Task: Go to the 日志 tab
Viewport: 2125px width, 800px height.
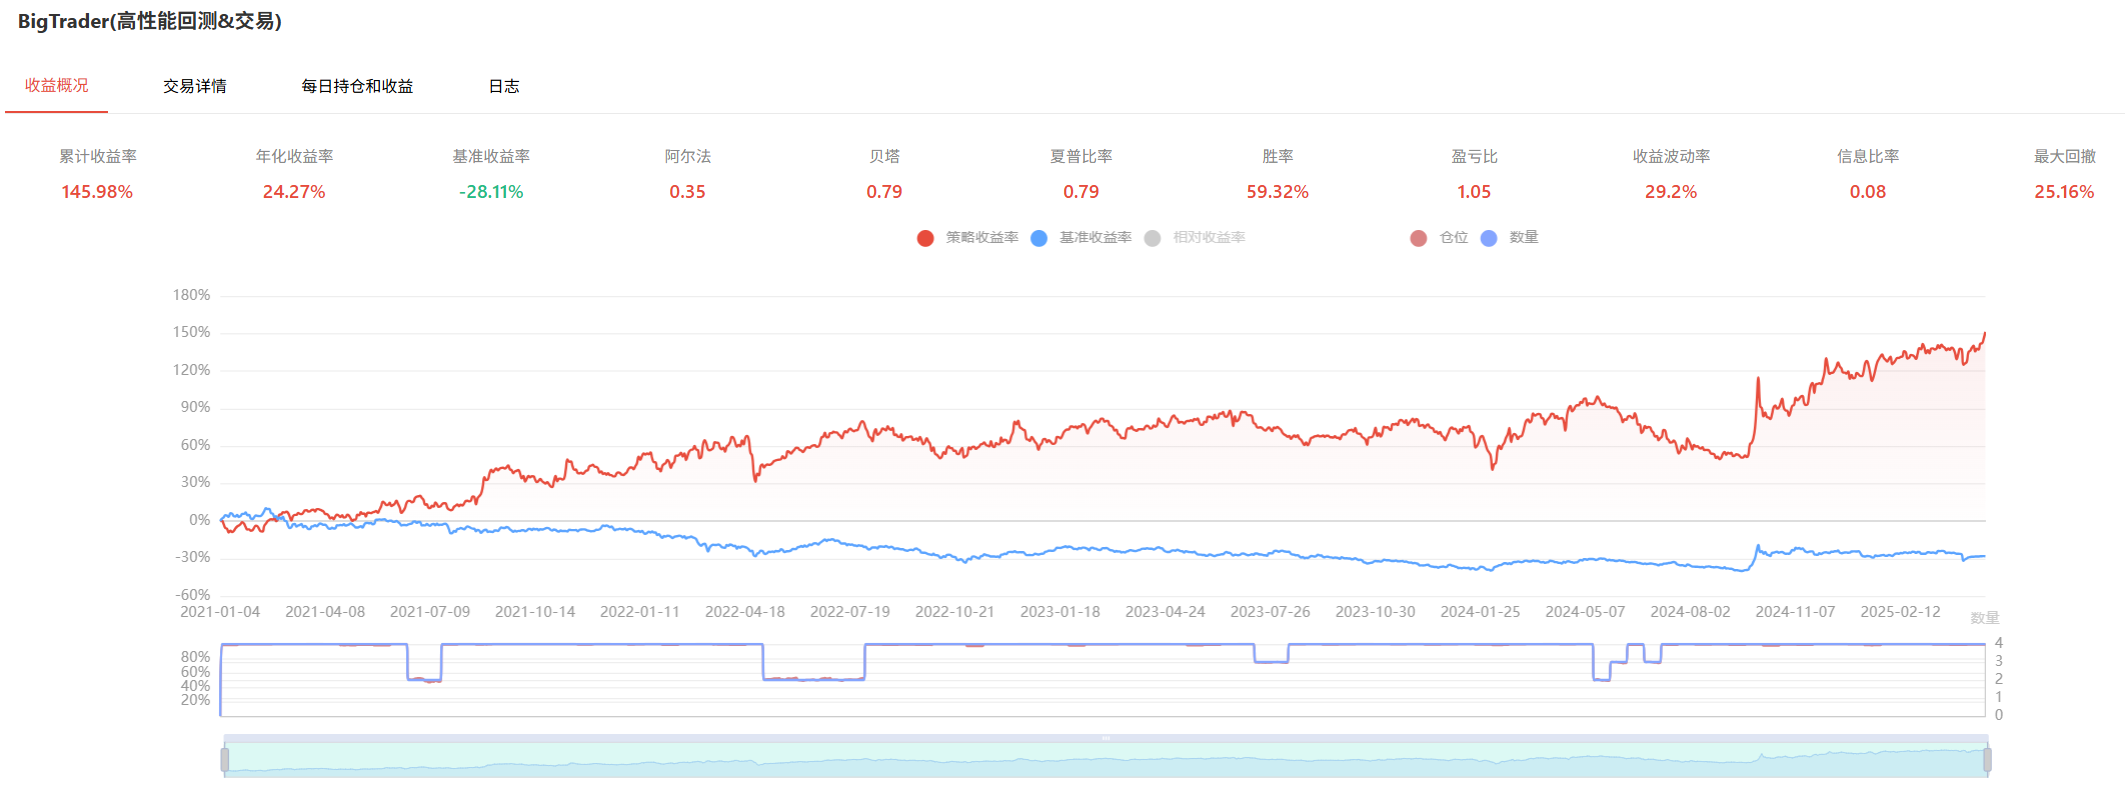Action: pyautogui.click(x=504, y=86)
